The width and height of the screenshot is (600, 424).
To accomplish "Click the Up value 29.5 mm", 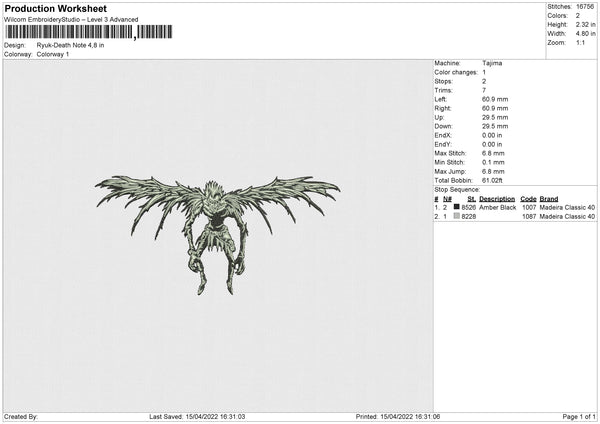I will [x=495, y=117].
